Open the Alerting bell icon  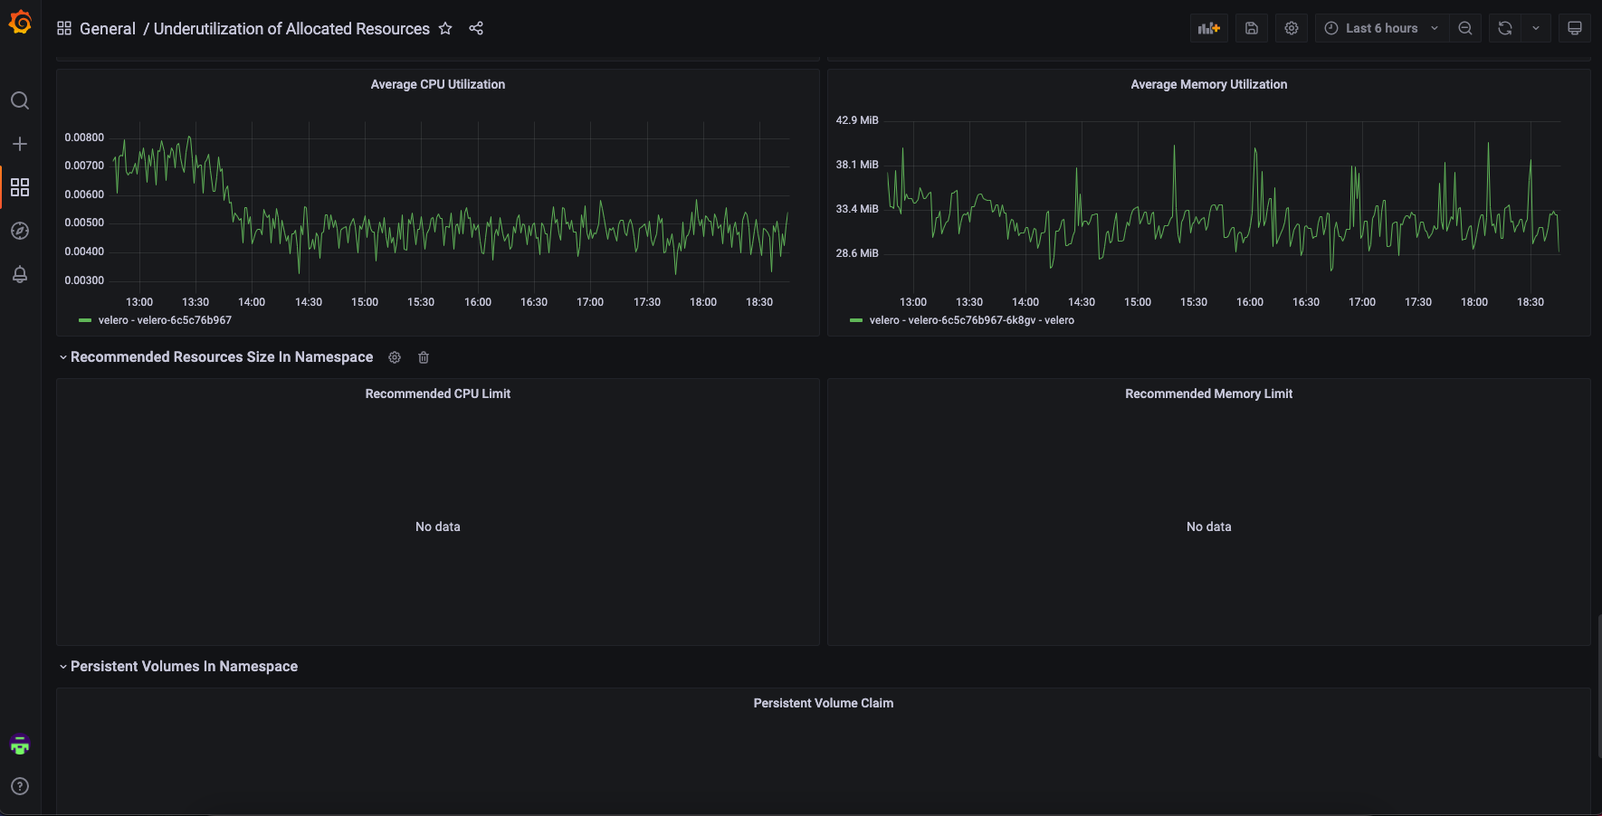point(20,274)
